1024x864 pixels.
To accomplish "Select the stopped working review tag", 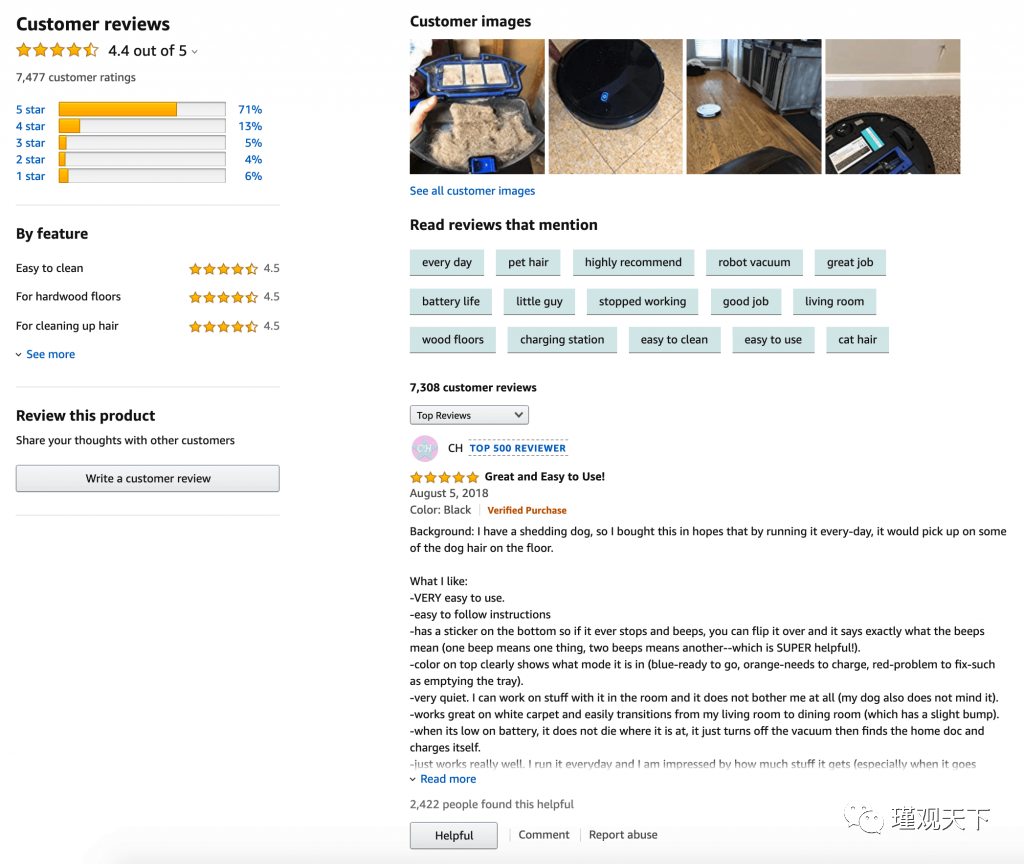I will (642, 301).
